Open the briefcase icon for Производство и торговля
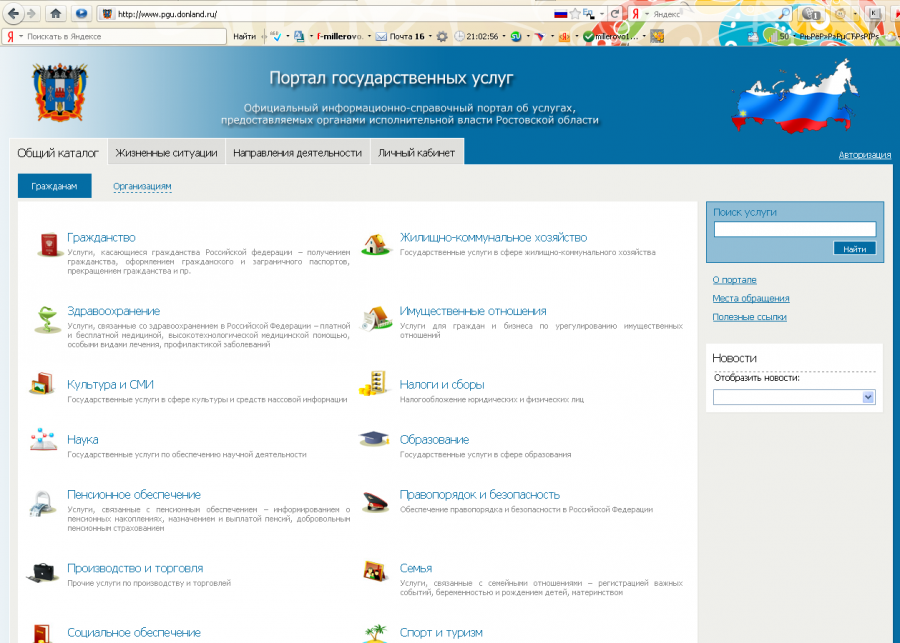 42,573
